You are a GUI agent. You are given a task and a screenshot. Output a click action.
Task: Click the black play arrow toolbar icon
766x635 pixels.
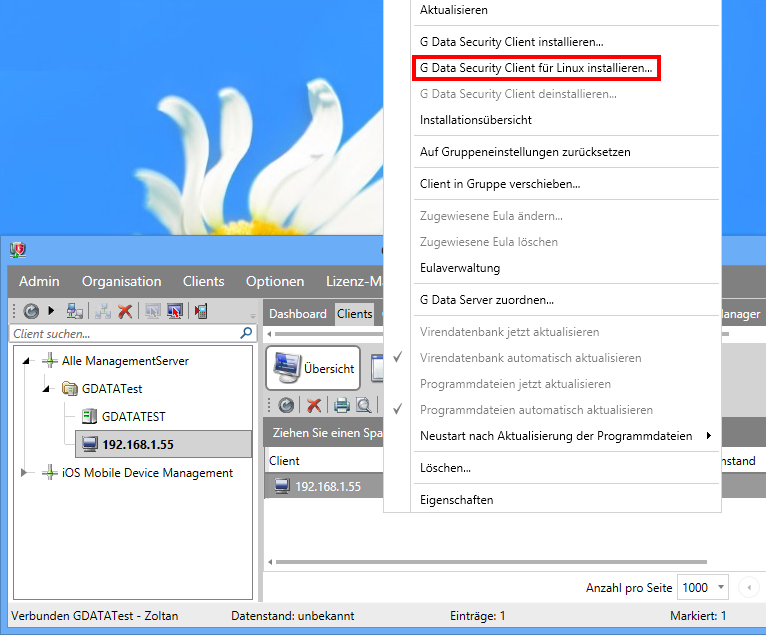51,310
